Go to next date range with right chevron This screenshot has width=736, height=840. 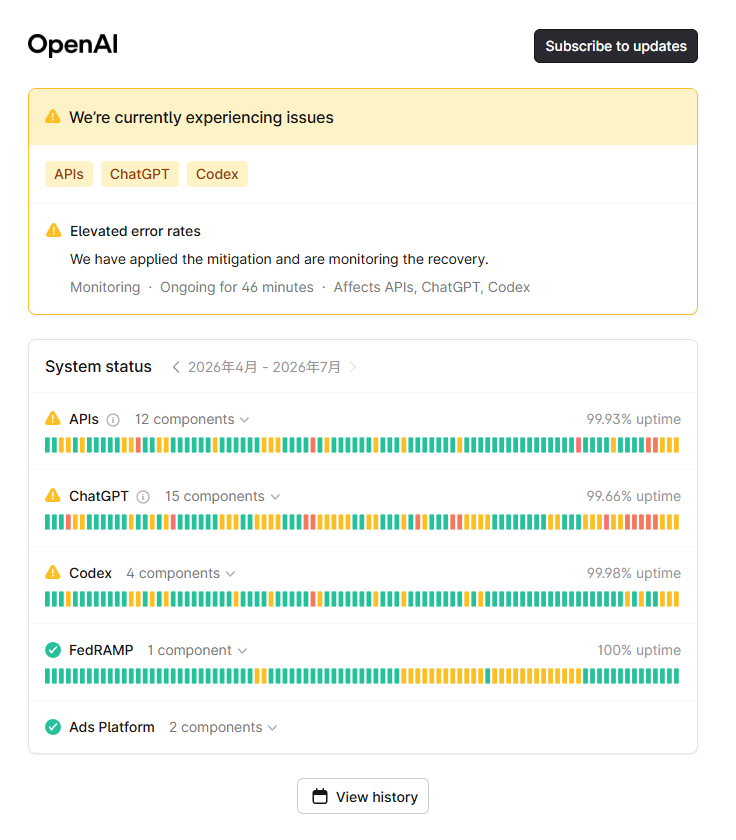[x=352, y=367]
